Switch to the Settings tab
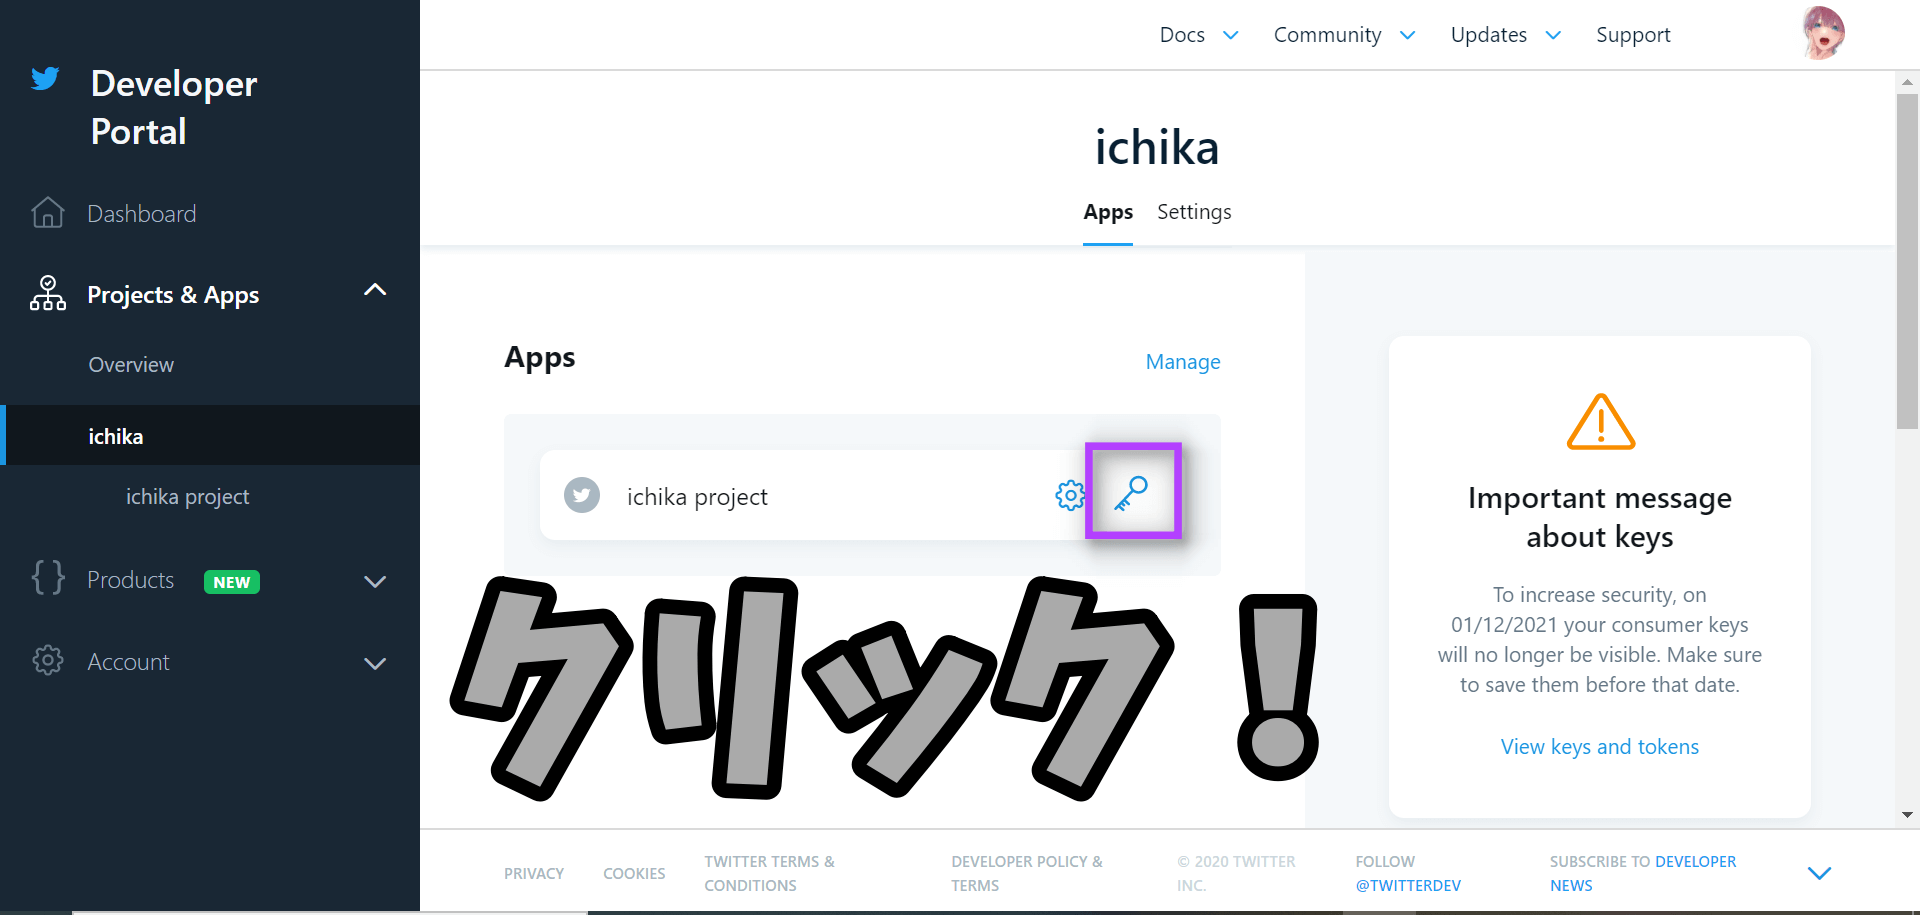1920x915 pixels. (x=1194, y=212)
